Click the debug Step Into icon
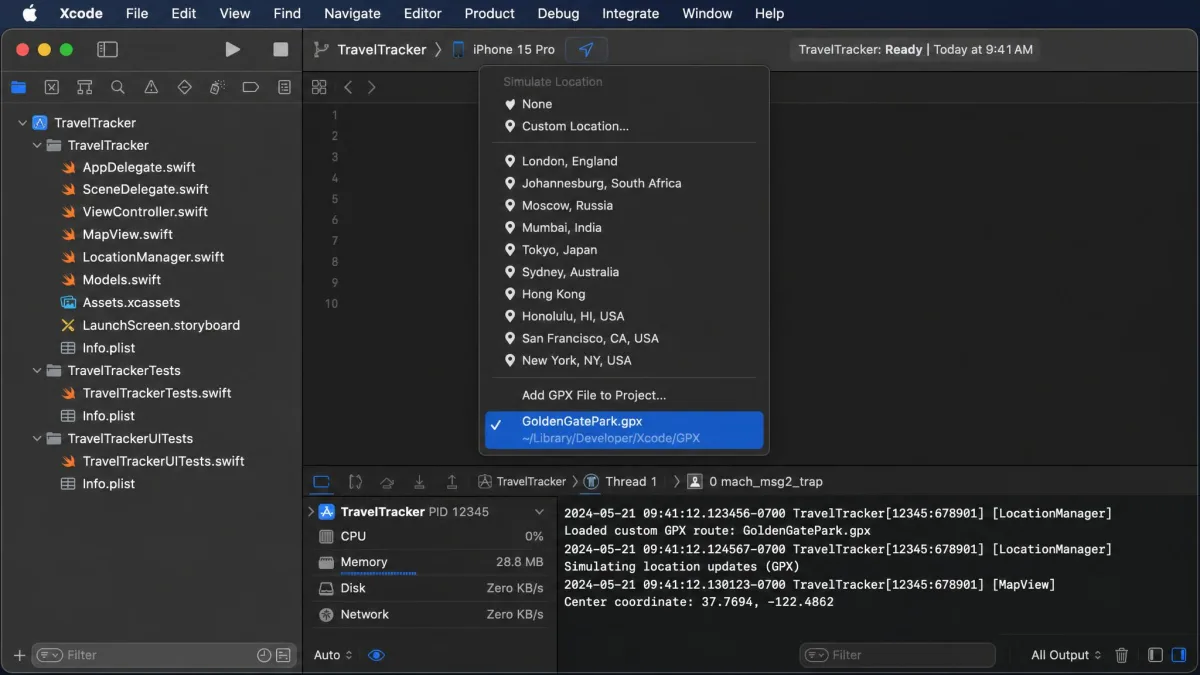 (420, 482)
